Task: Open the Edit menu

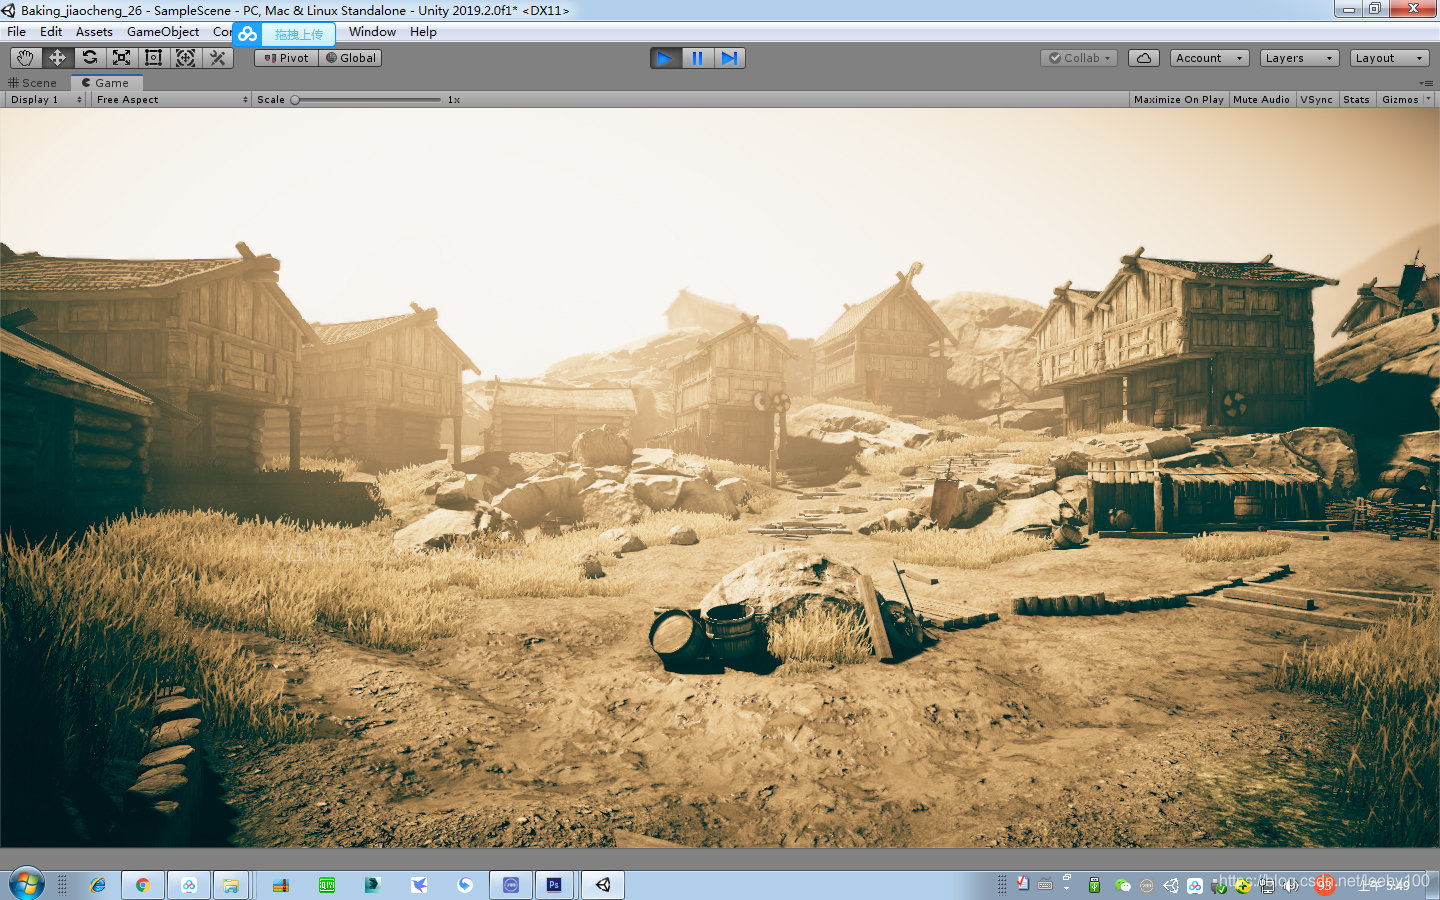Action: tap(51, 32)
